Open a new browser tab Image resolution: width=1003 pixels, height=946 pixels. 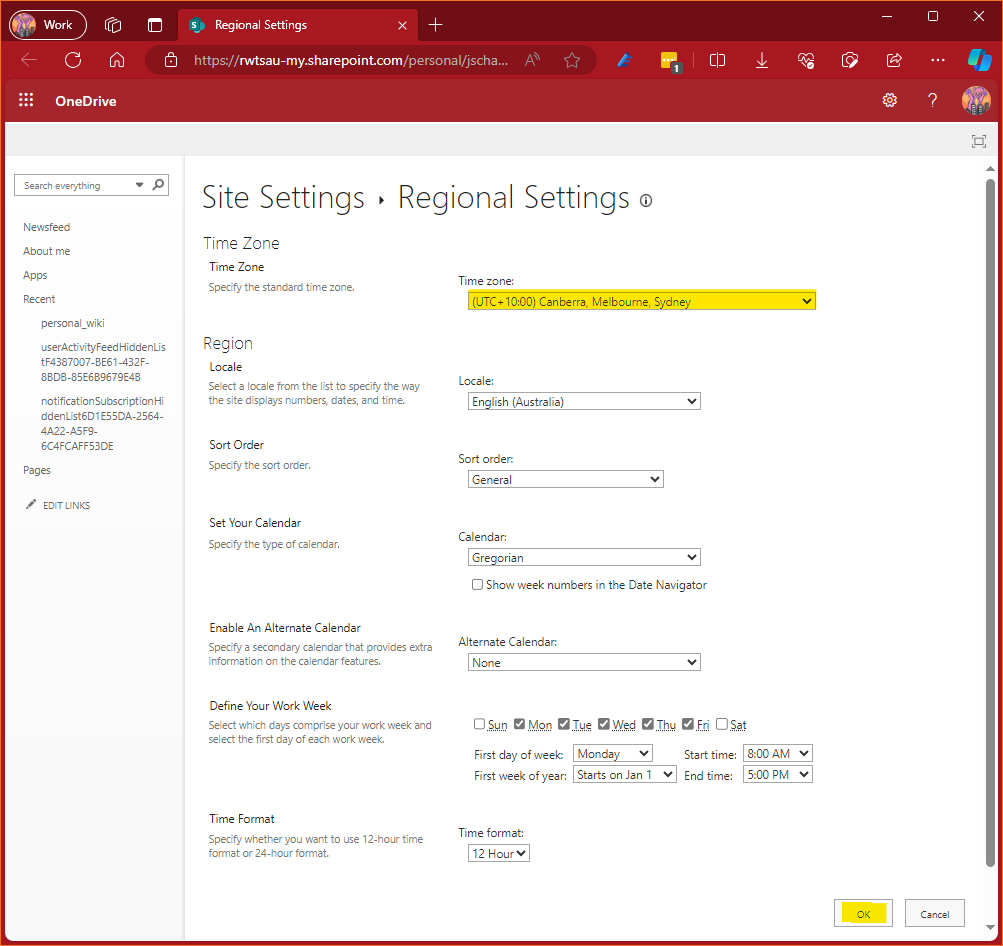point(436,25)
